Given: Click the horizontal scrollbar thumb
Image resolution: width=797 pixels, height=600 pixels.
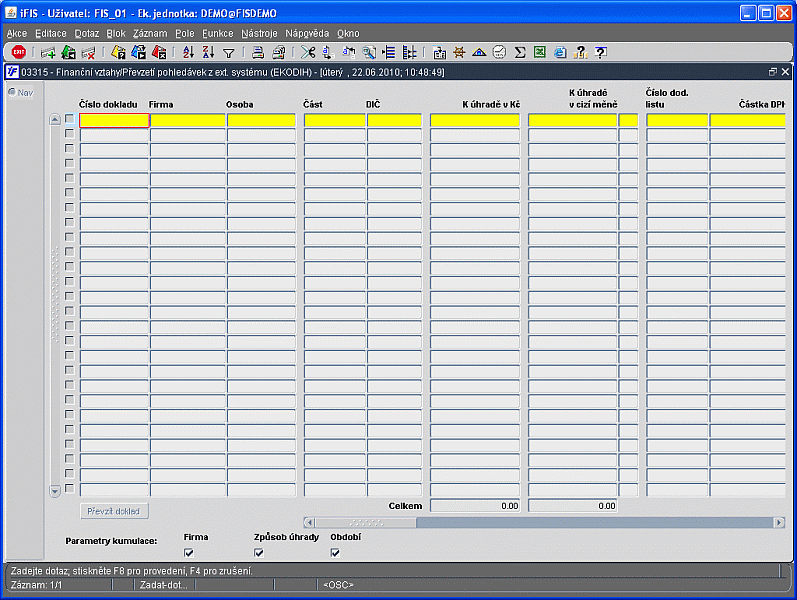Looking at the screenshot, I should [366, 522].
